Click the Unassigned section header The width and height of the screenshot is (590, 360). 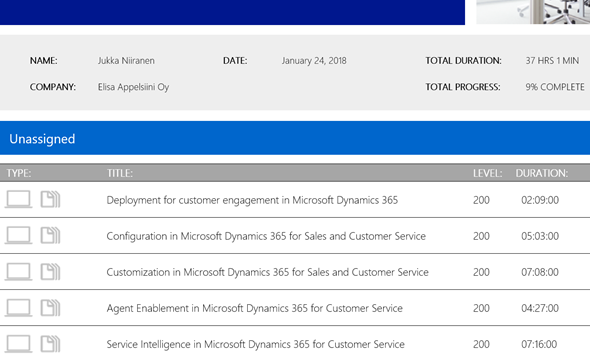[295, 138]
